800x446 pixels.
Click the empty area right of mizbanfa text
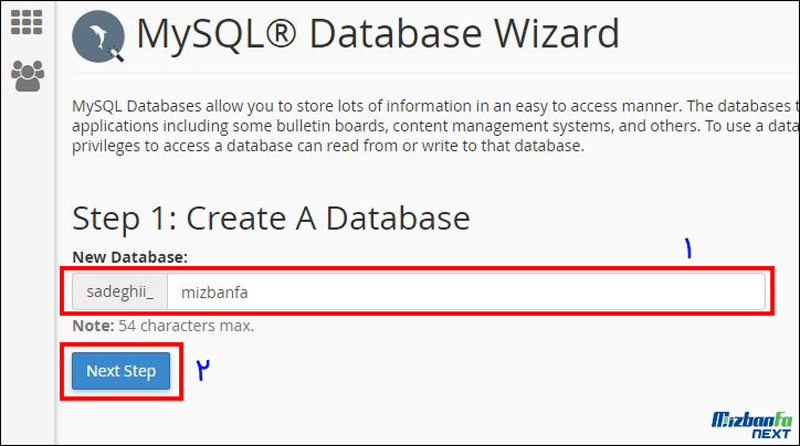[505, 292]
